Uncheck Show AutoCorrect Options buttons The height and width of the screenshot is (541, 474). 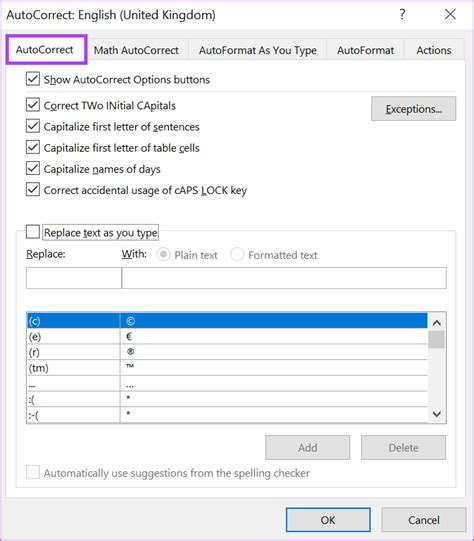33,79
